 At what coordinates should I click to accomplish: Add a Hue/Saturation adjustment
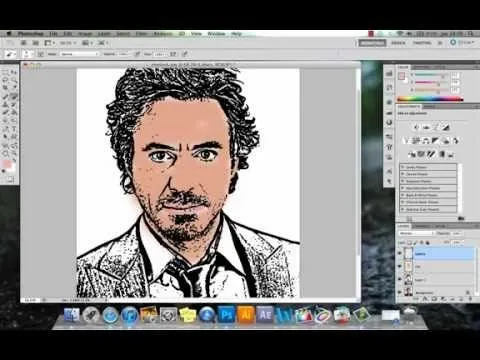[x=417, y=141]
